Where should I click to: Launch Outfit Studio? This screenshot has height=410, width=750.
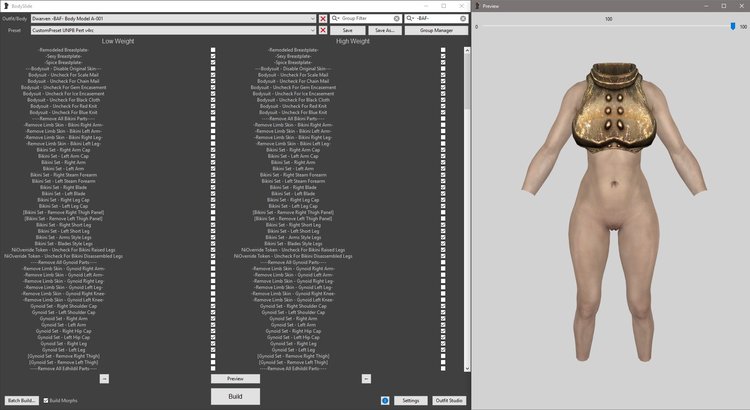point(449,400)
